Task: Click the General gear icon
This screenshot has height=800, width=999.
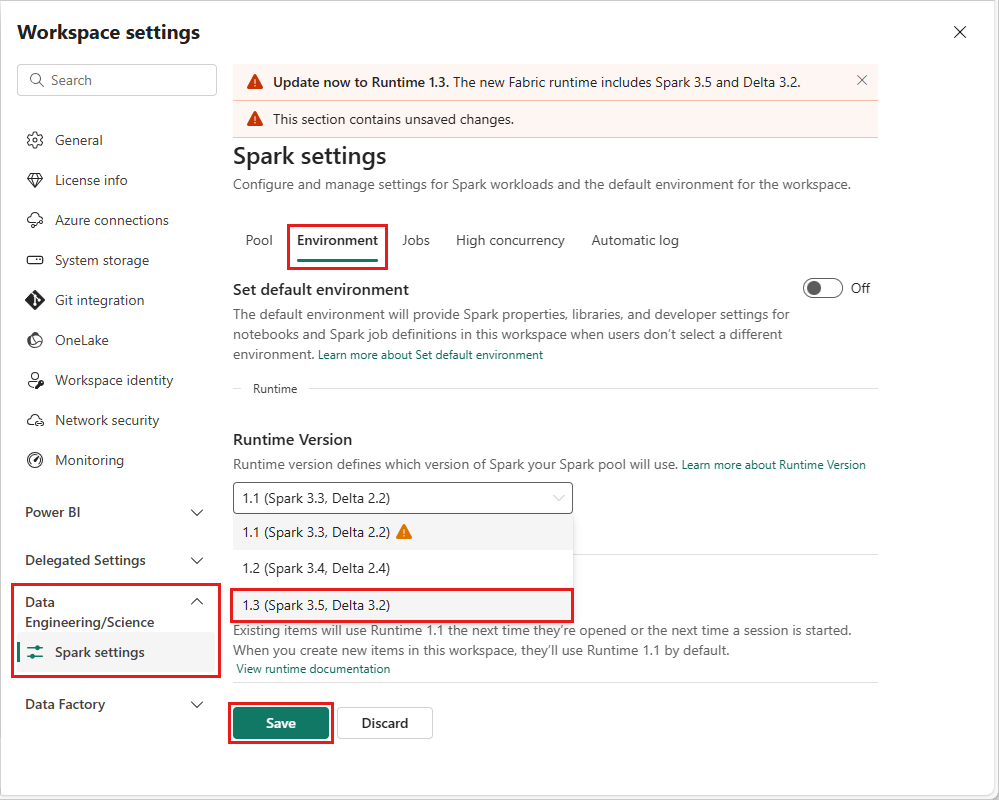Action: (36, 140)
